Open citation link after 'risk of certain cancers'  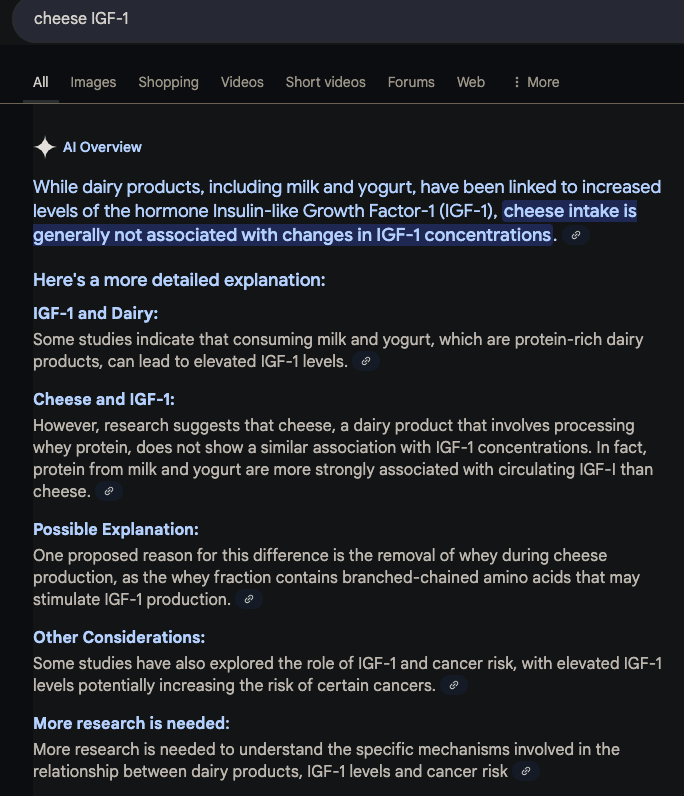click(x=454, y=685)
